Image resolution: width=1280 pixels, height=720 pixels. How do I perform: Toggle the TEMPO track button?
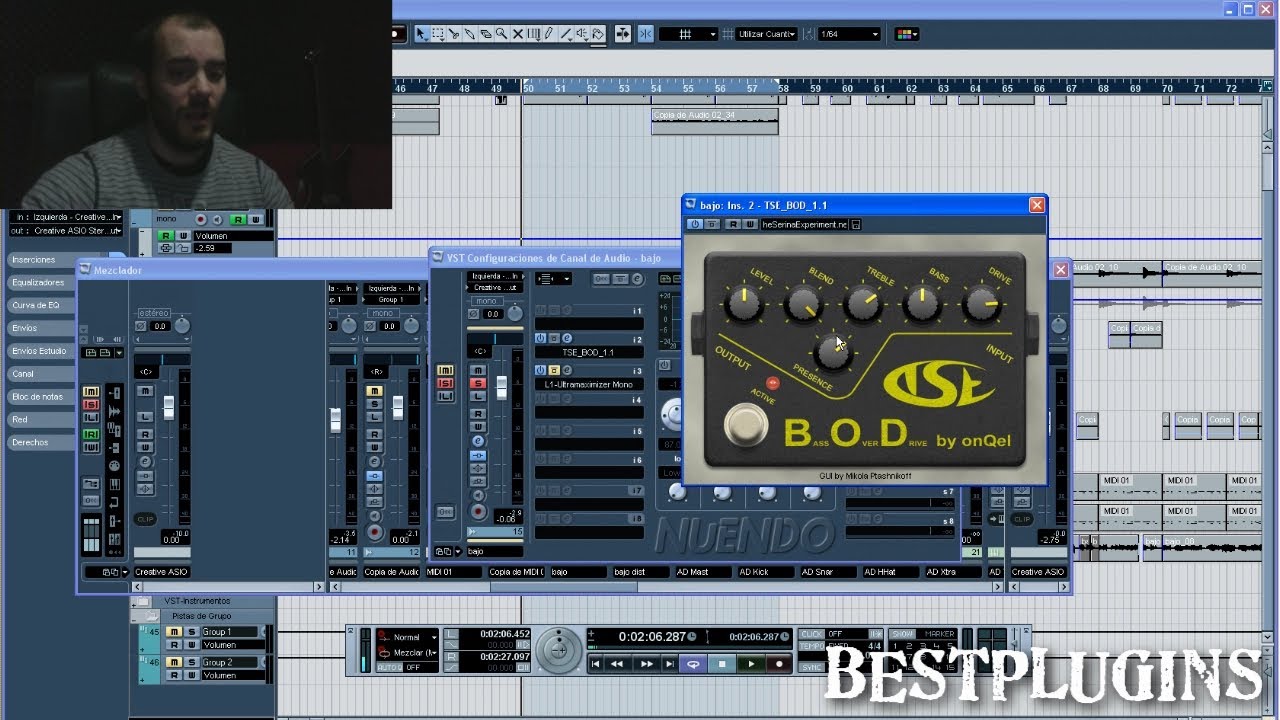[812, 647]
